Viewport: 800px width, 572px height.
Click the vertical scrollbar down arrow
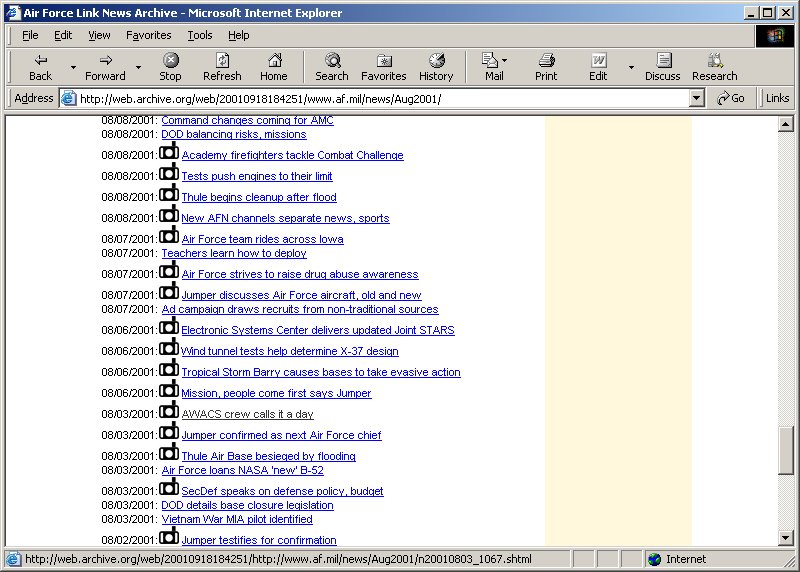(787, 538)
